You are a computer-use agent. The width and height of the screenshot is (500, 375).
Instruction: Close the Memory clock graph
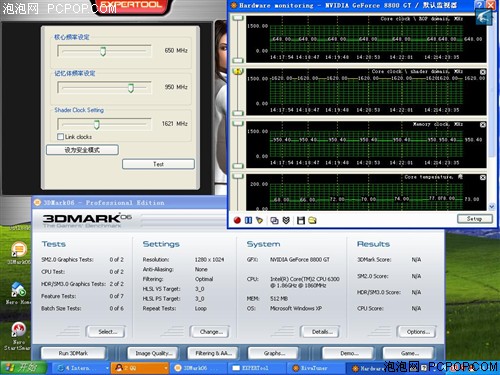click(483, 125)
